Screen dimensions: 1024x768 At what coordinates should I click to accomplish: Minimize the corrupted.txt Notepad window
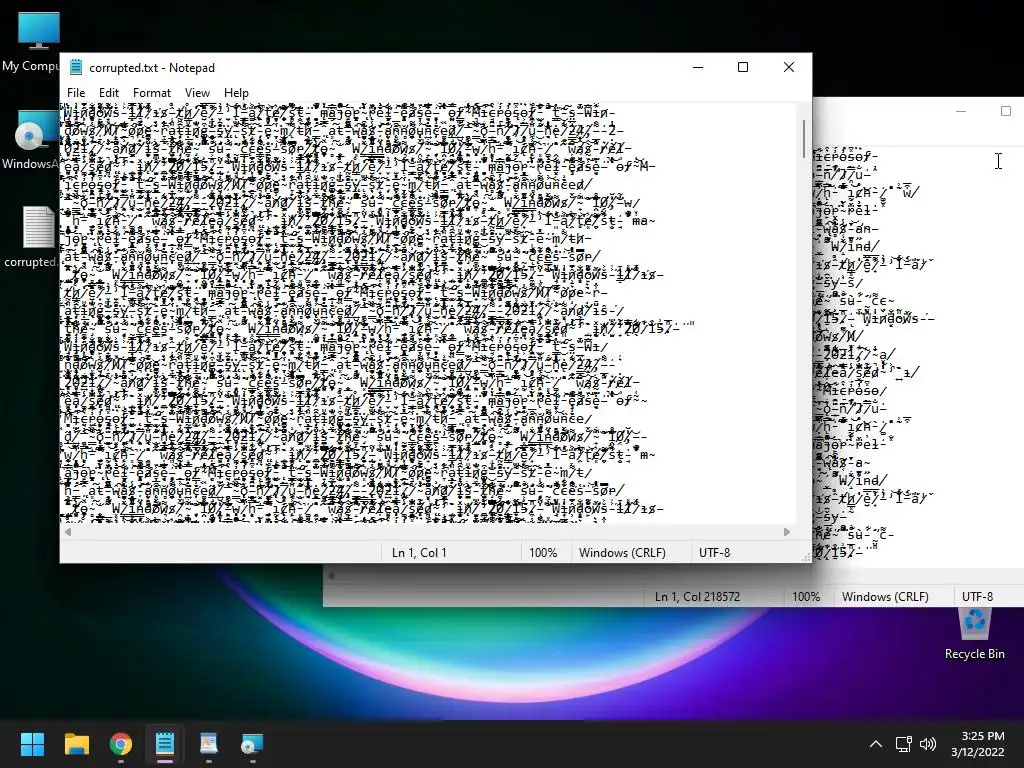(698, 67)
